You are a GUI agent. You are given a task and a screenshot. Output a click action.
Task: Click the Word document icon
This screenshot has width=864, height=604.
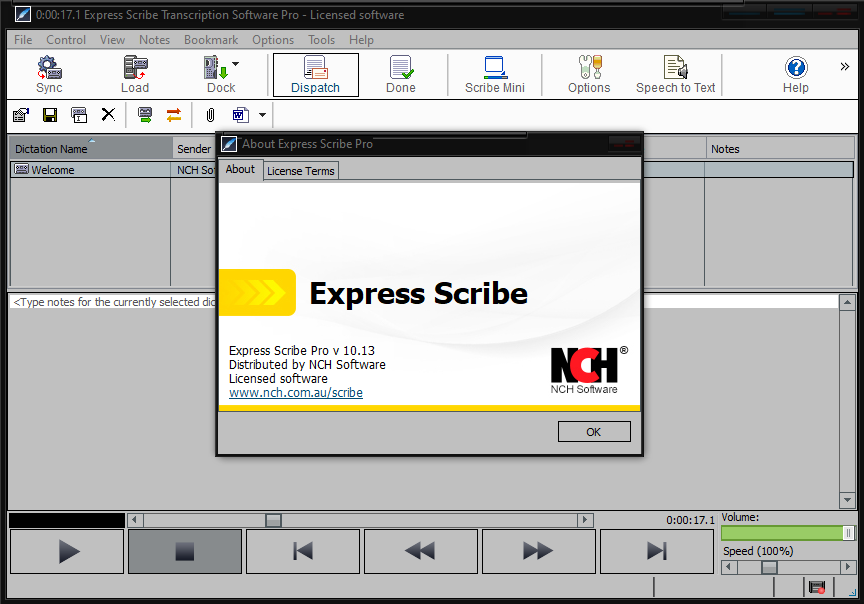[x=241, y=115]
